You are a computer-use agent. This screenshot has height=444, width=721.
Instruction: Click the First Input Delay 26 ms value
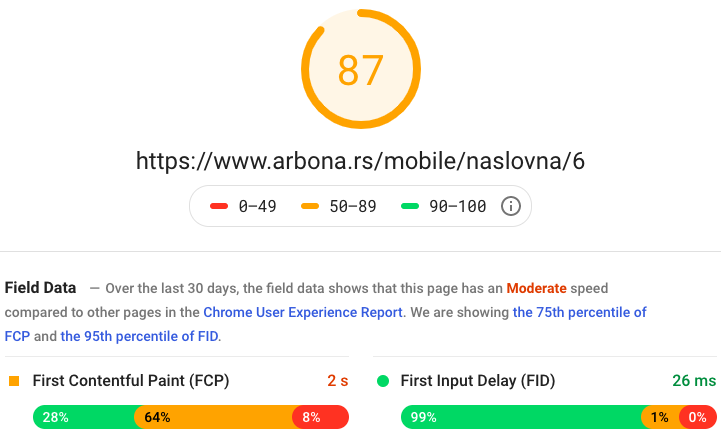(x=694, y=381)
